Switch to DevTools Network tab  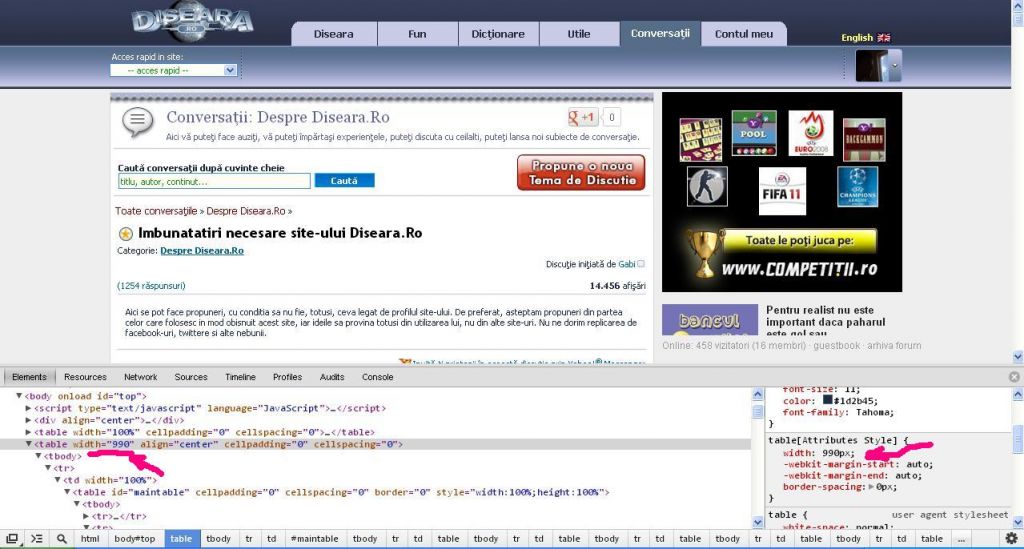(x=140, y=377)
